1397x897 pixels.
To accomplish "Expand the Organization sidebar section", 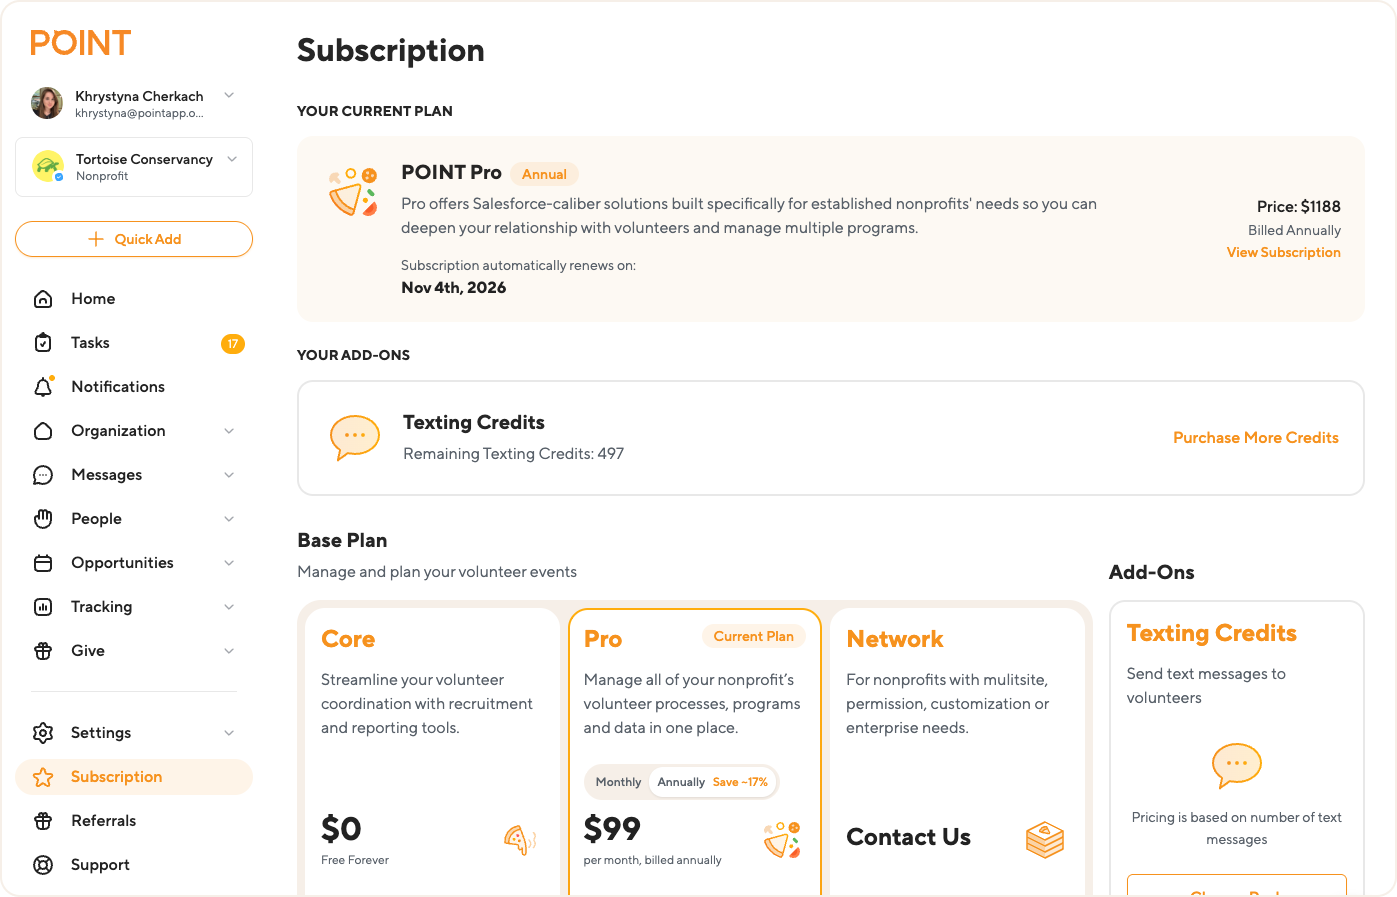I will pos(229,430).
